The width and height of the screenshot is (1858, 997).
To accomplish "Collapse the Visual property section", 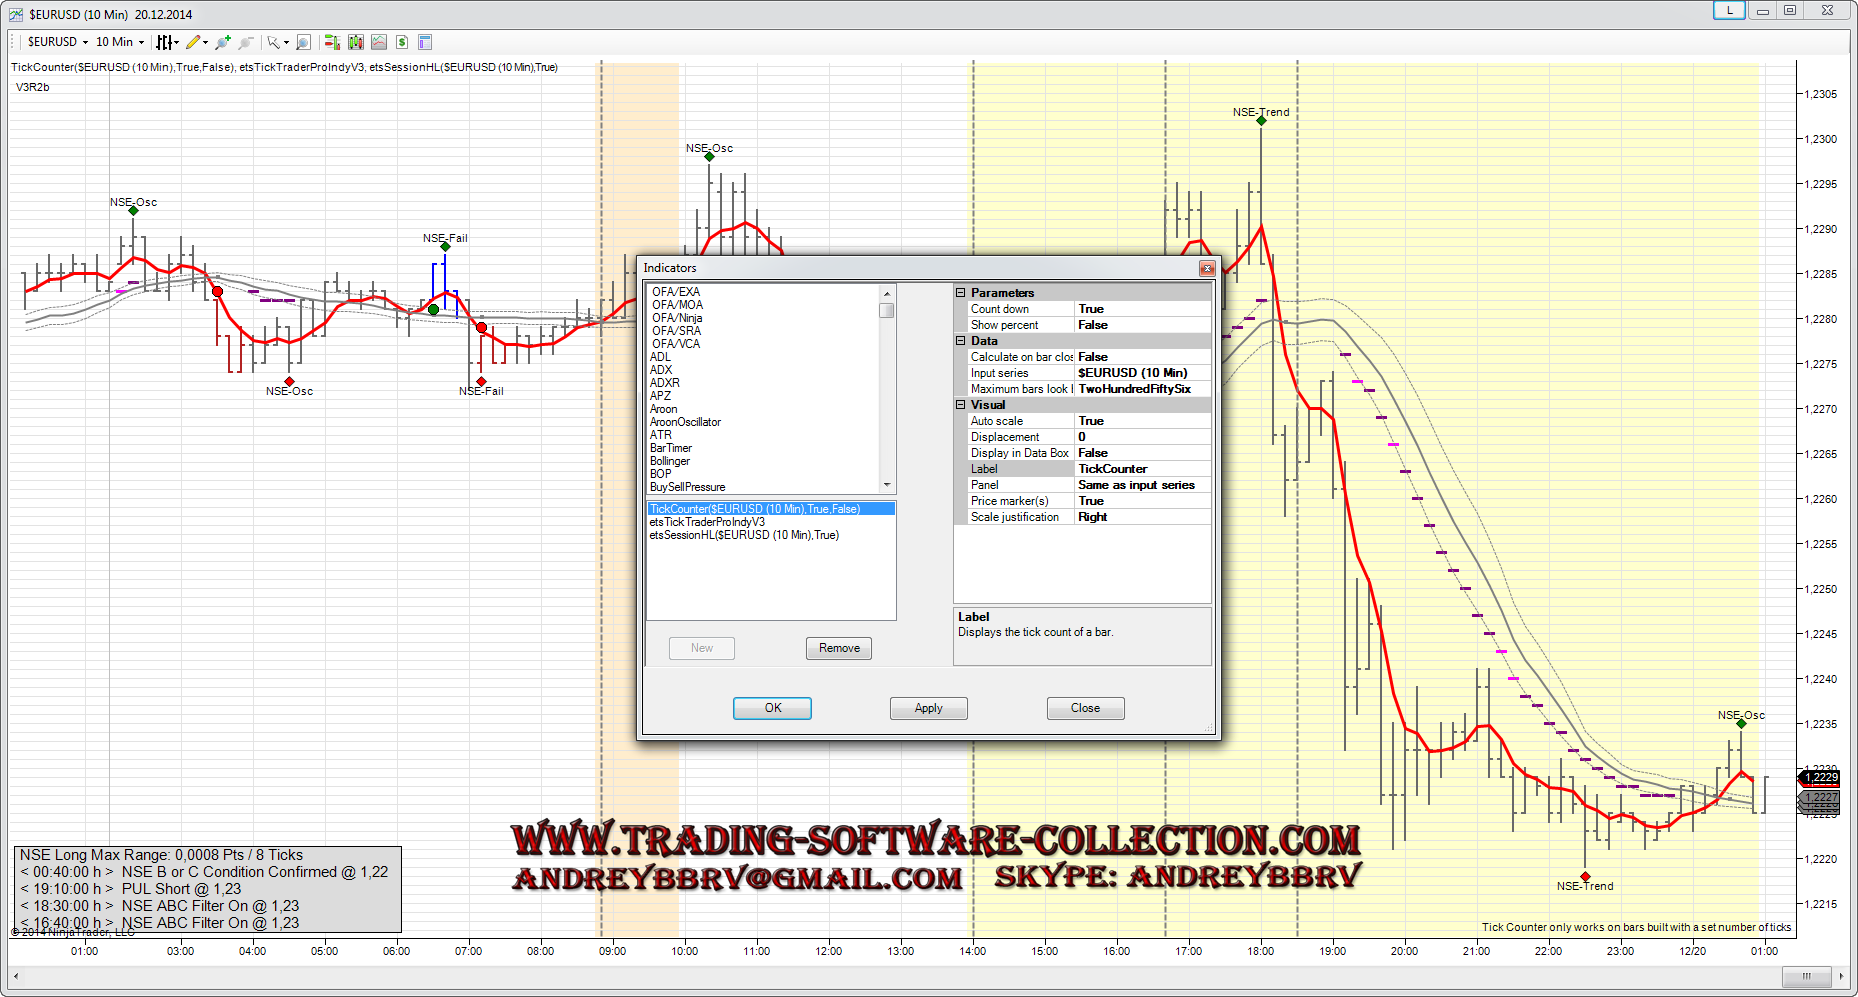I will point(961,405).
